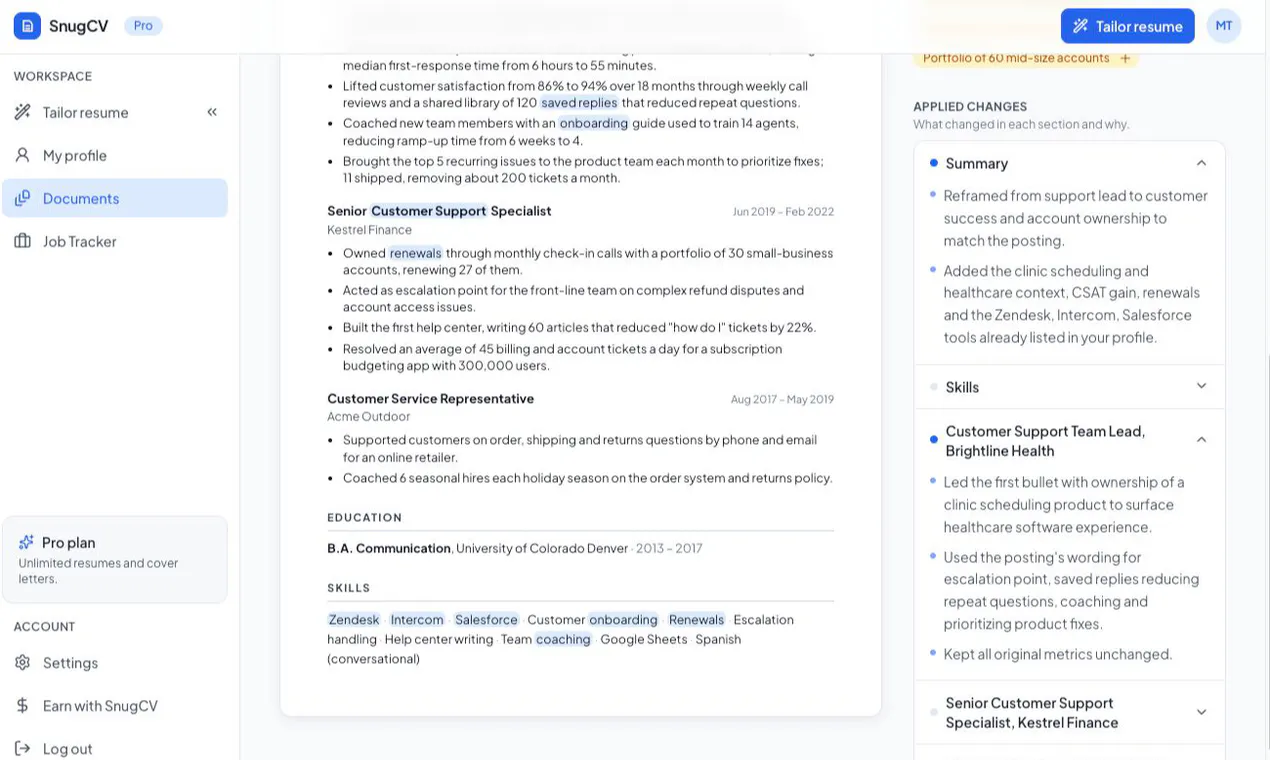Click the blue Tailor resume button
Viewport: 1270px width, 760px height.
tap(1128, 26)
